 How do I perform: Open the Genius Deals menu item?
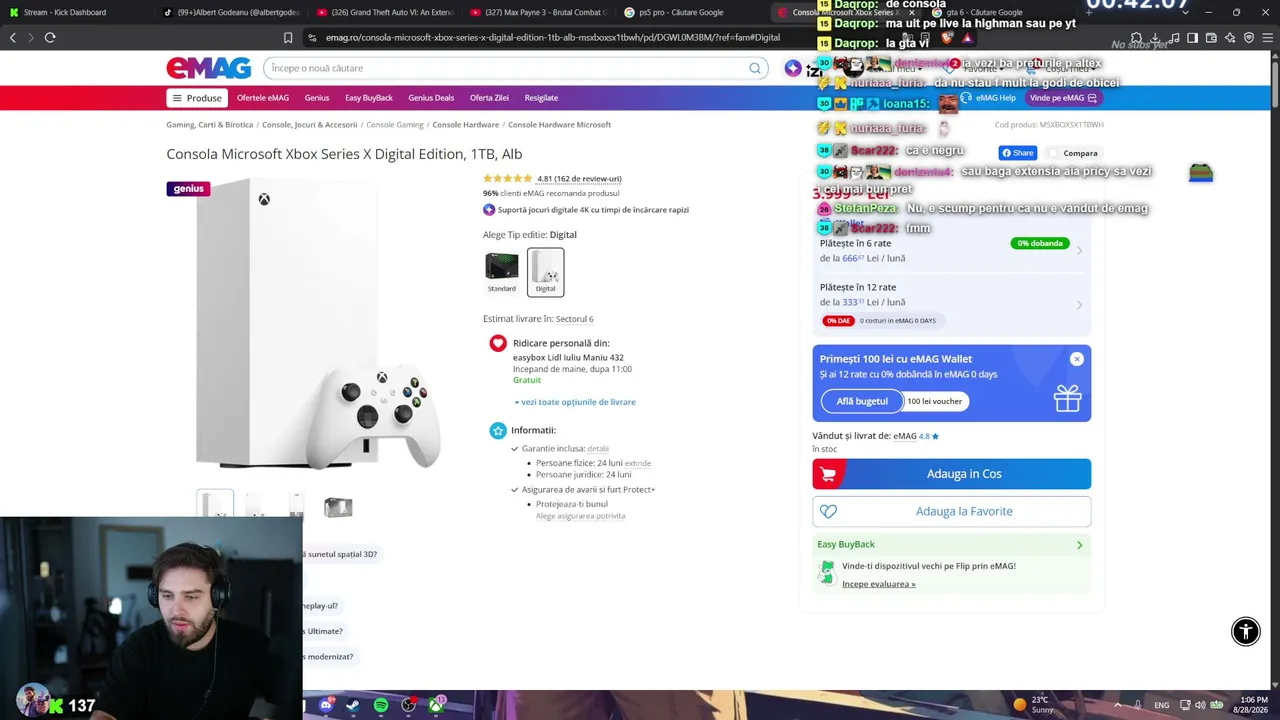431,98
